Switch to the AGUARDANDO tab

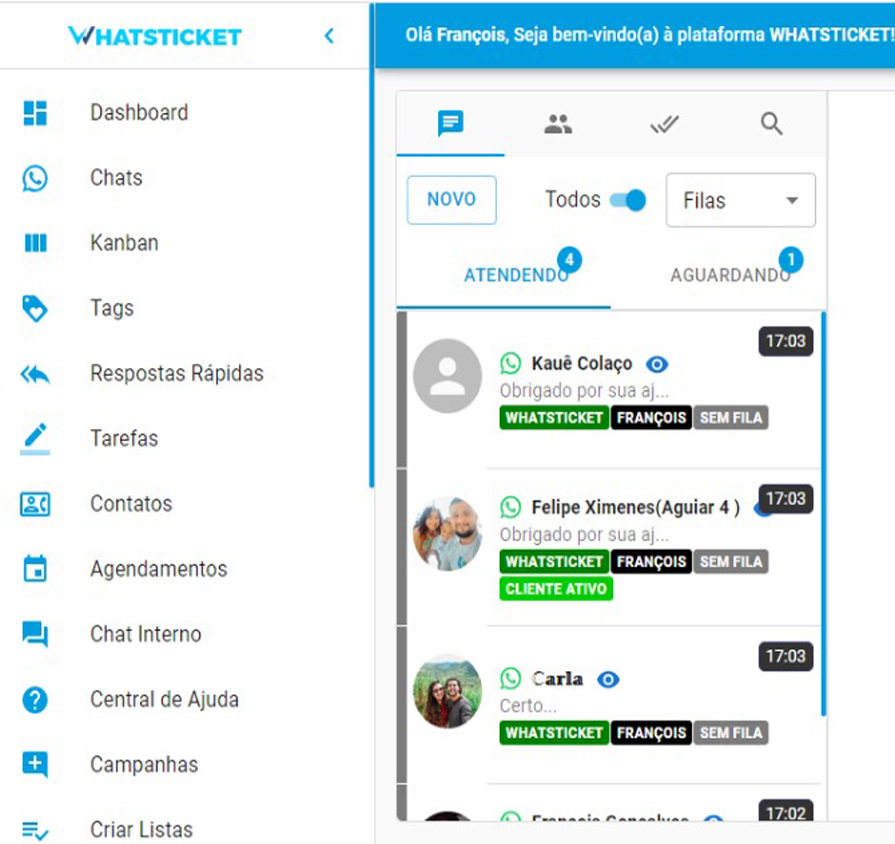(730, 275)
